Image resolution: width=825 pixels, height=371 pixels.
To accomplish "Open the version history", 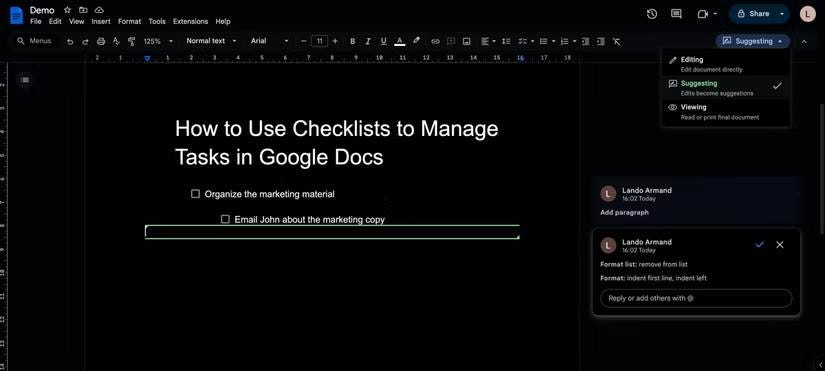I will point(652,14).
